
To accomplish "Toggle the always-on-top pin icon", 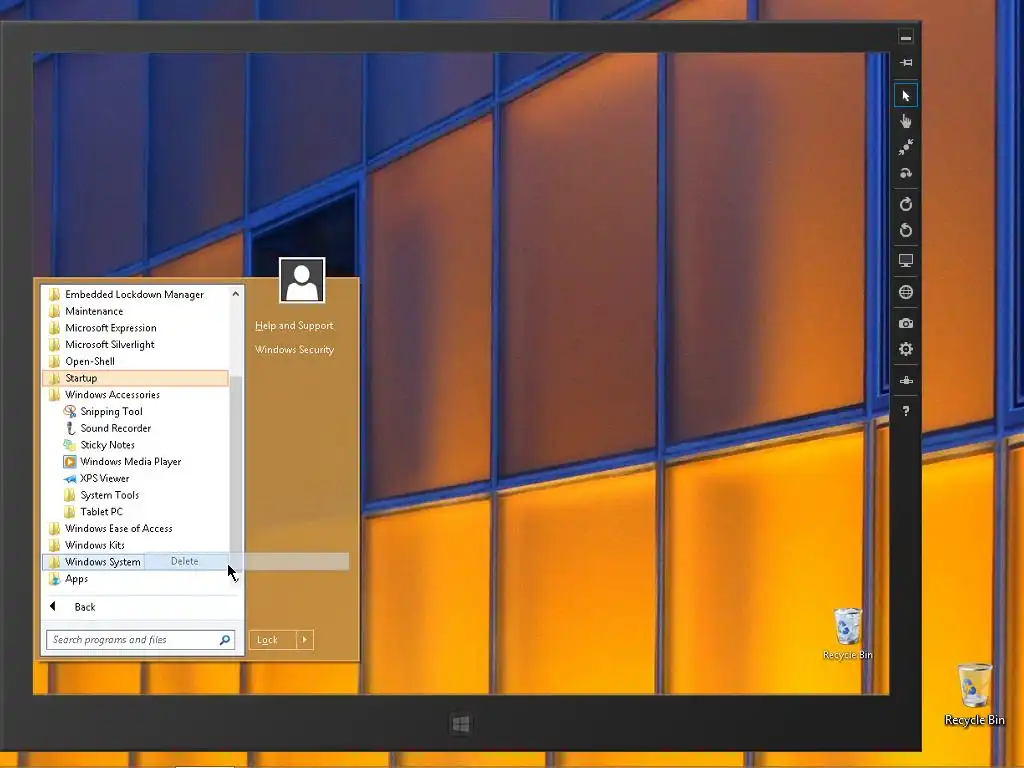I will coord(906,63).
